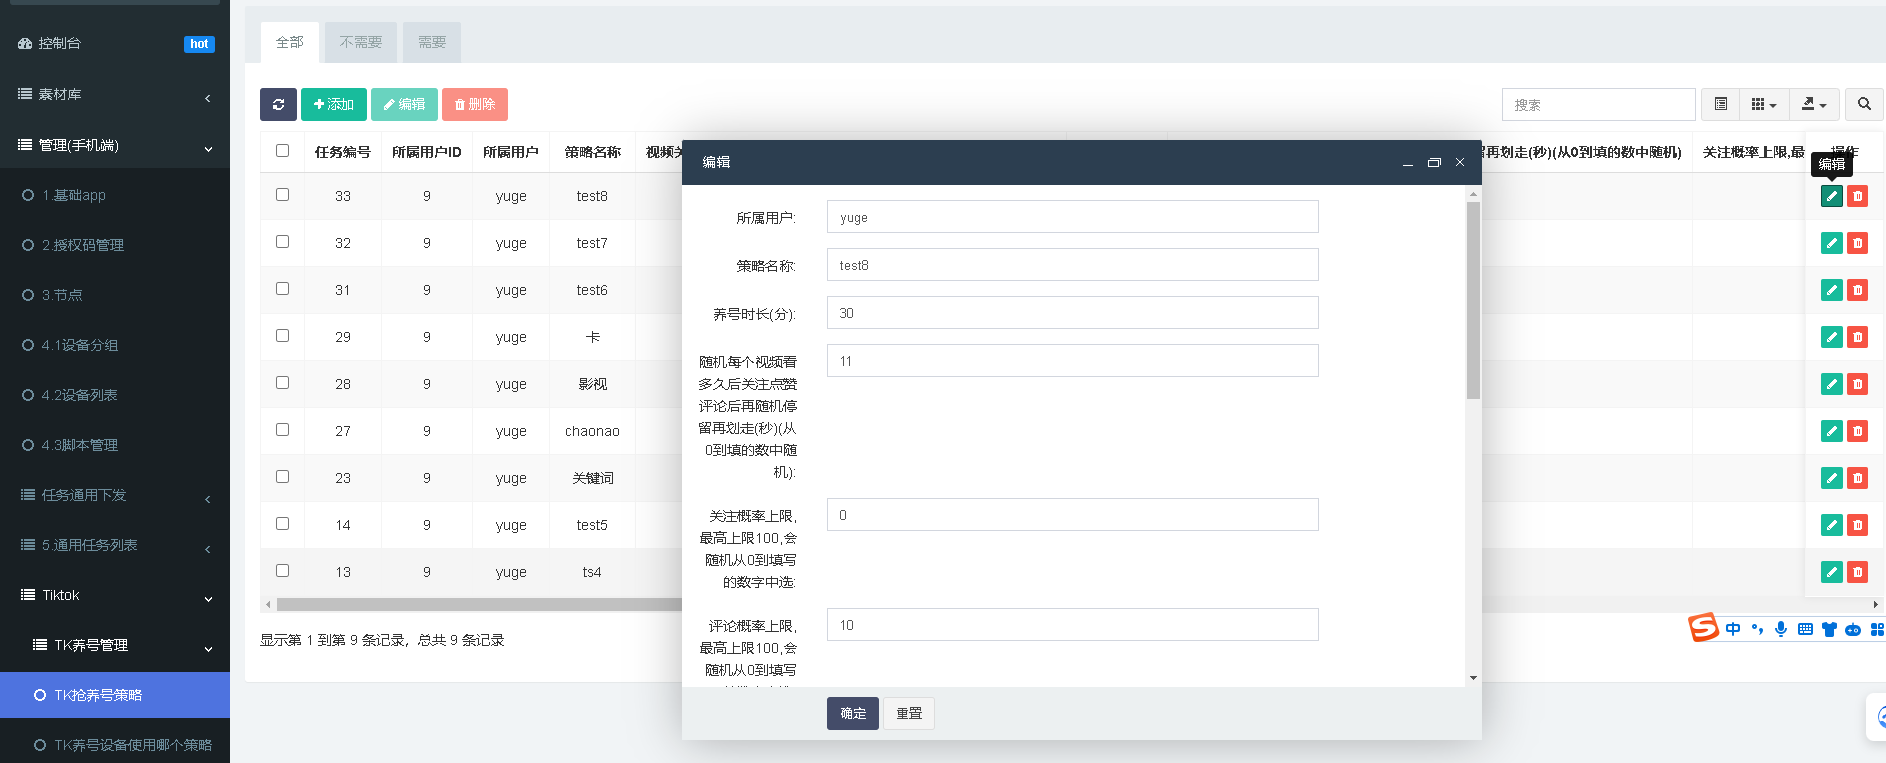The width and height of the screenshot is (1886, 763).
Task: Expand the 素材库 sidebar menu
Action: point(115,94)
